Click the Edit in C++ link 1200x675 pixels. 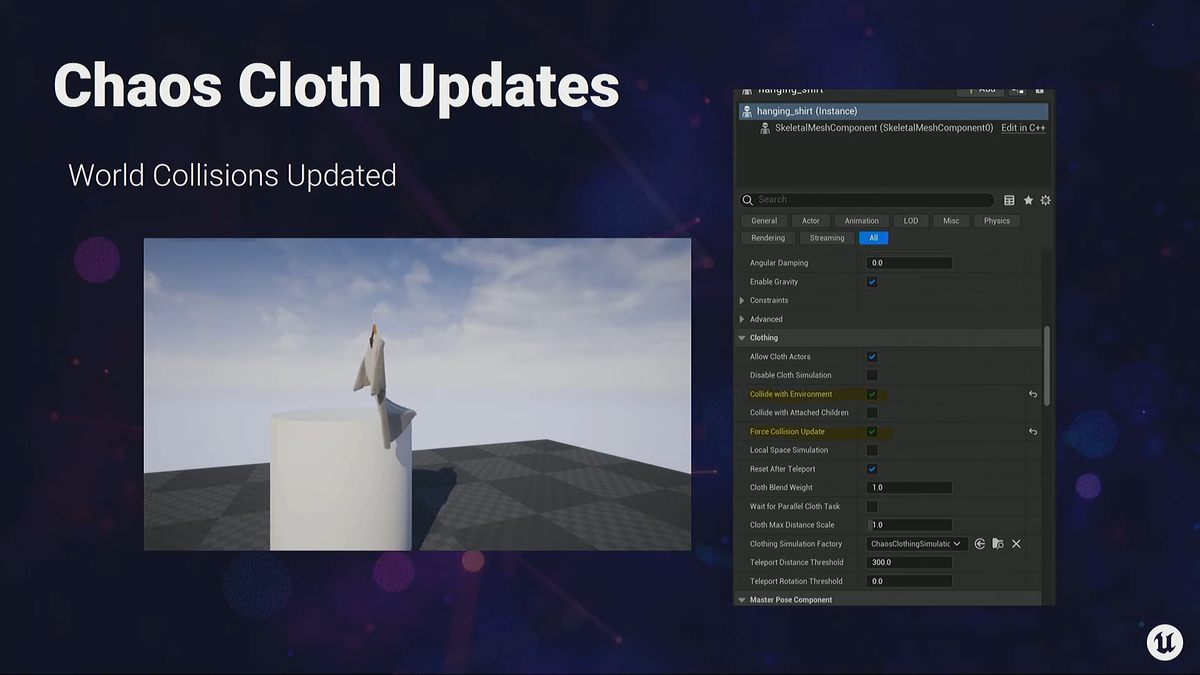1023,128
